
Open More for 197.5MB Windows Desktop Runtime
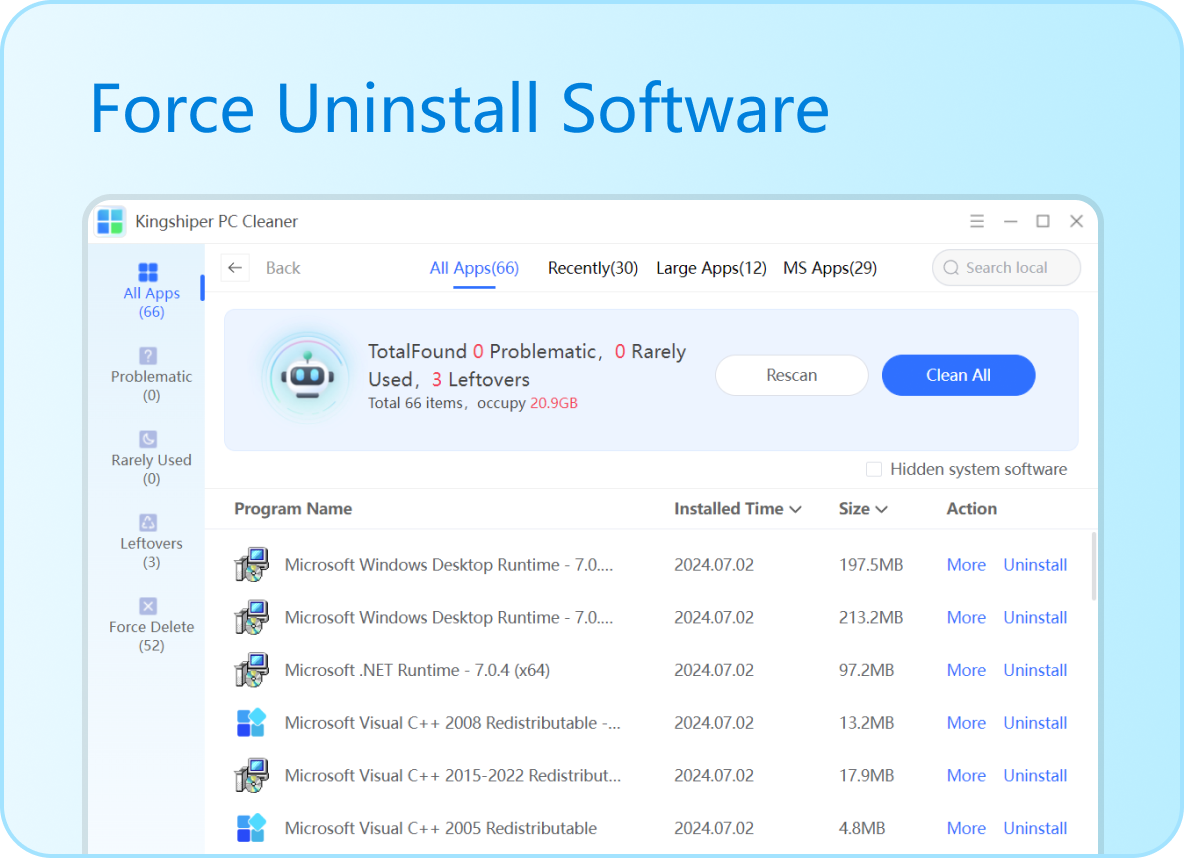(966, 565)
